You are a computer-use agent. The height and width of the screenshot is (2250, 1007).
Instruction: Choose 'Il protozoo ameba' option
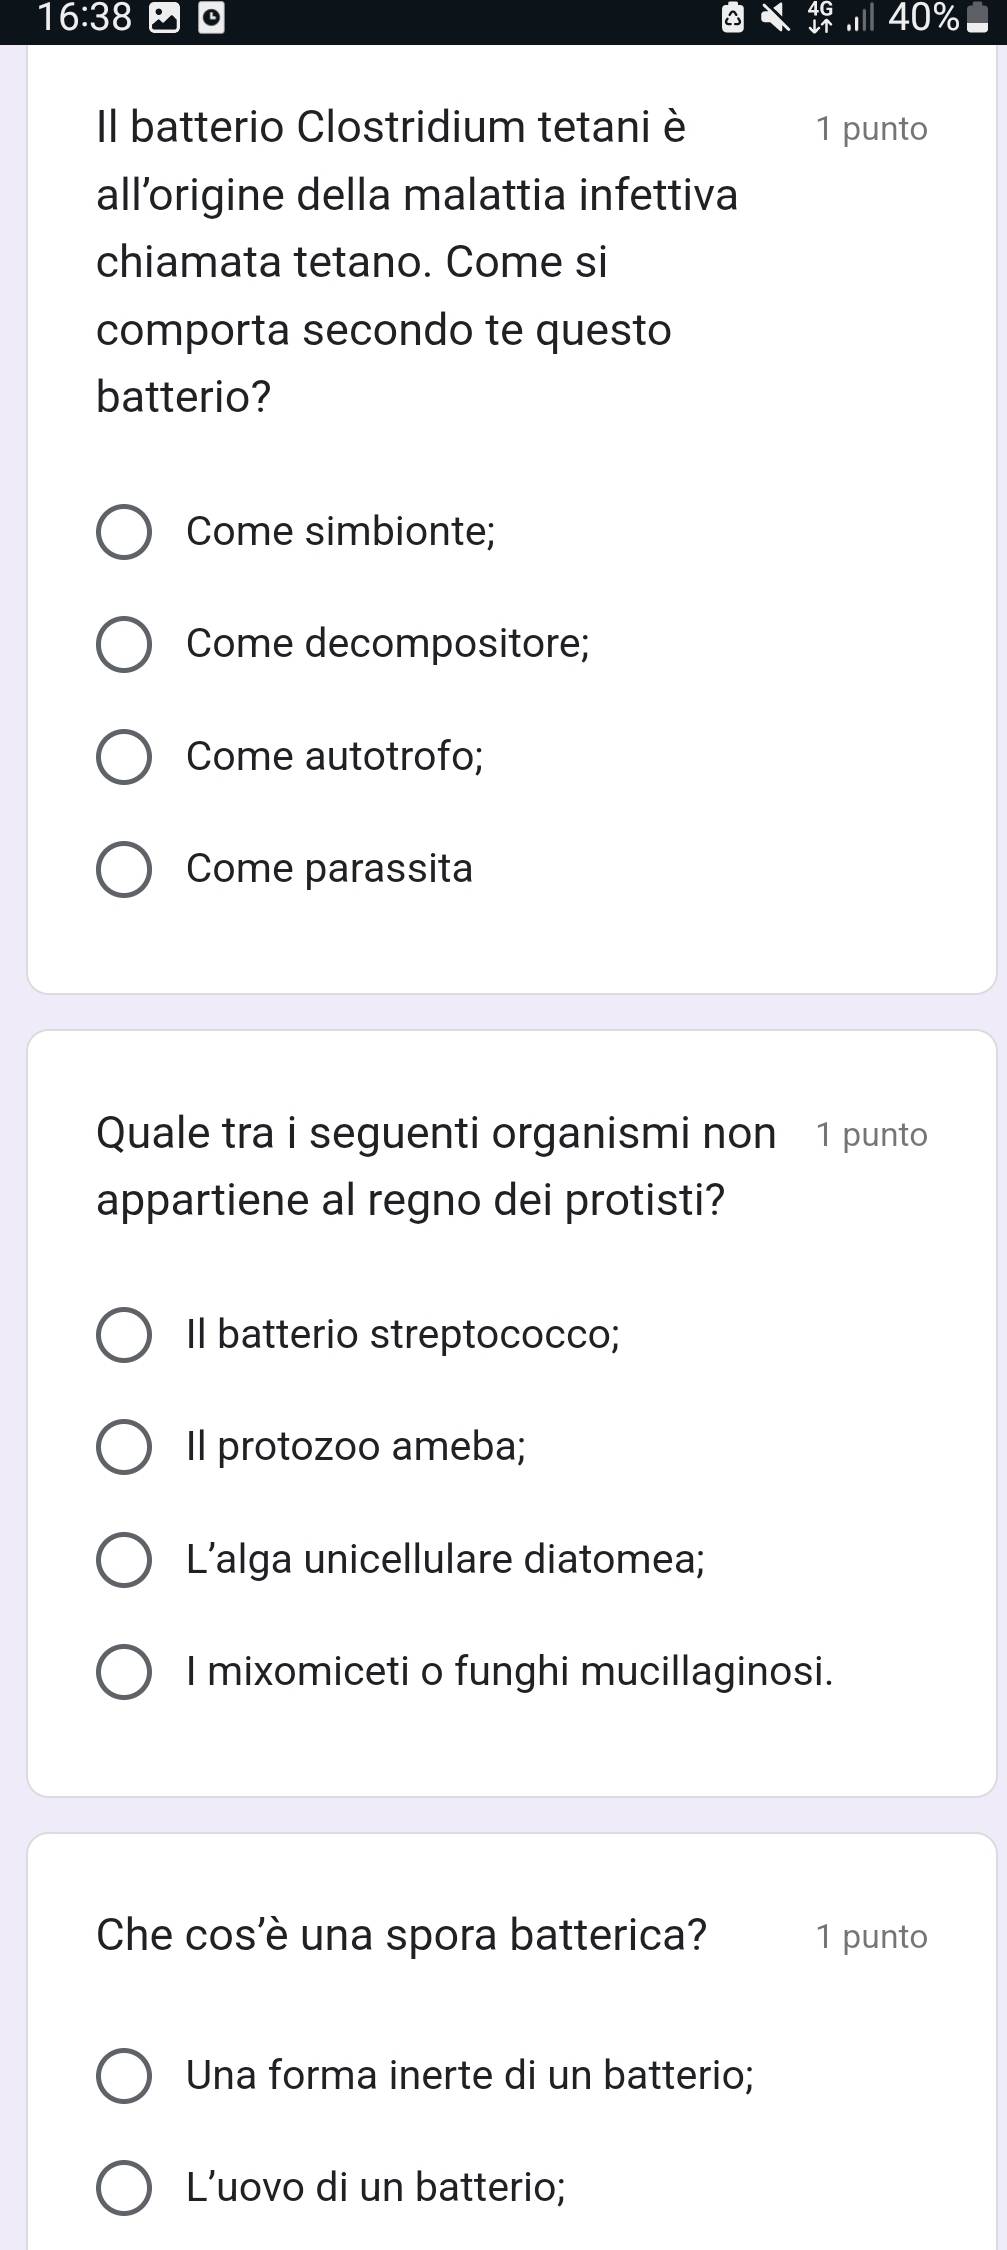click(124, 1447)
